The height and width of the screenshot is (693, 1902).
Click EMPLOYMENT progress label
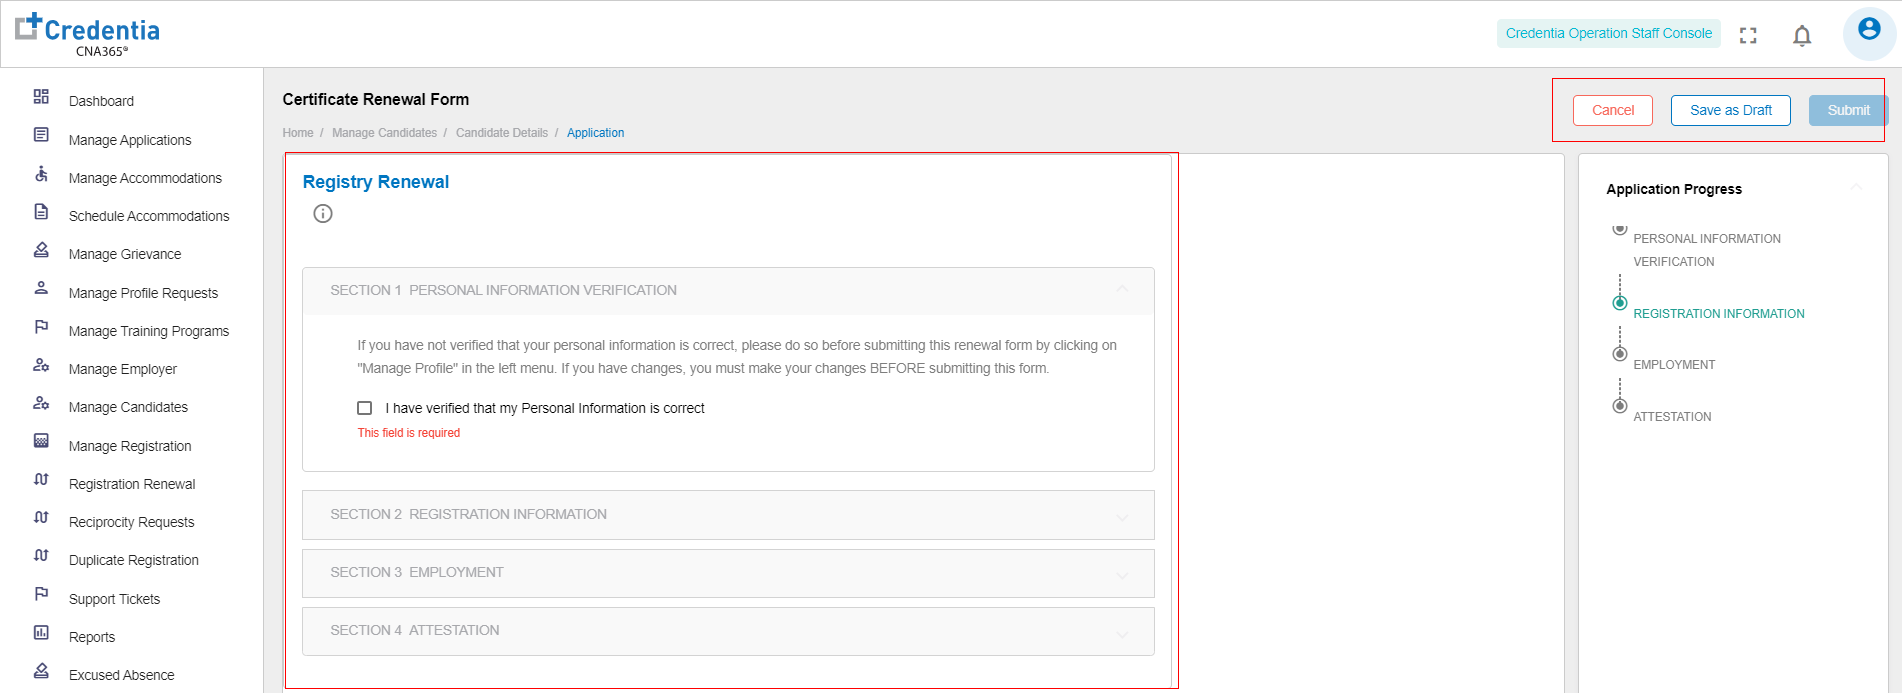tap(1674, 365)
